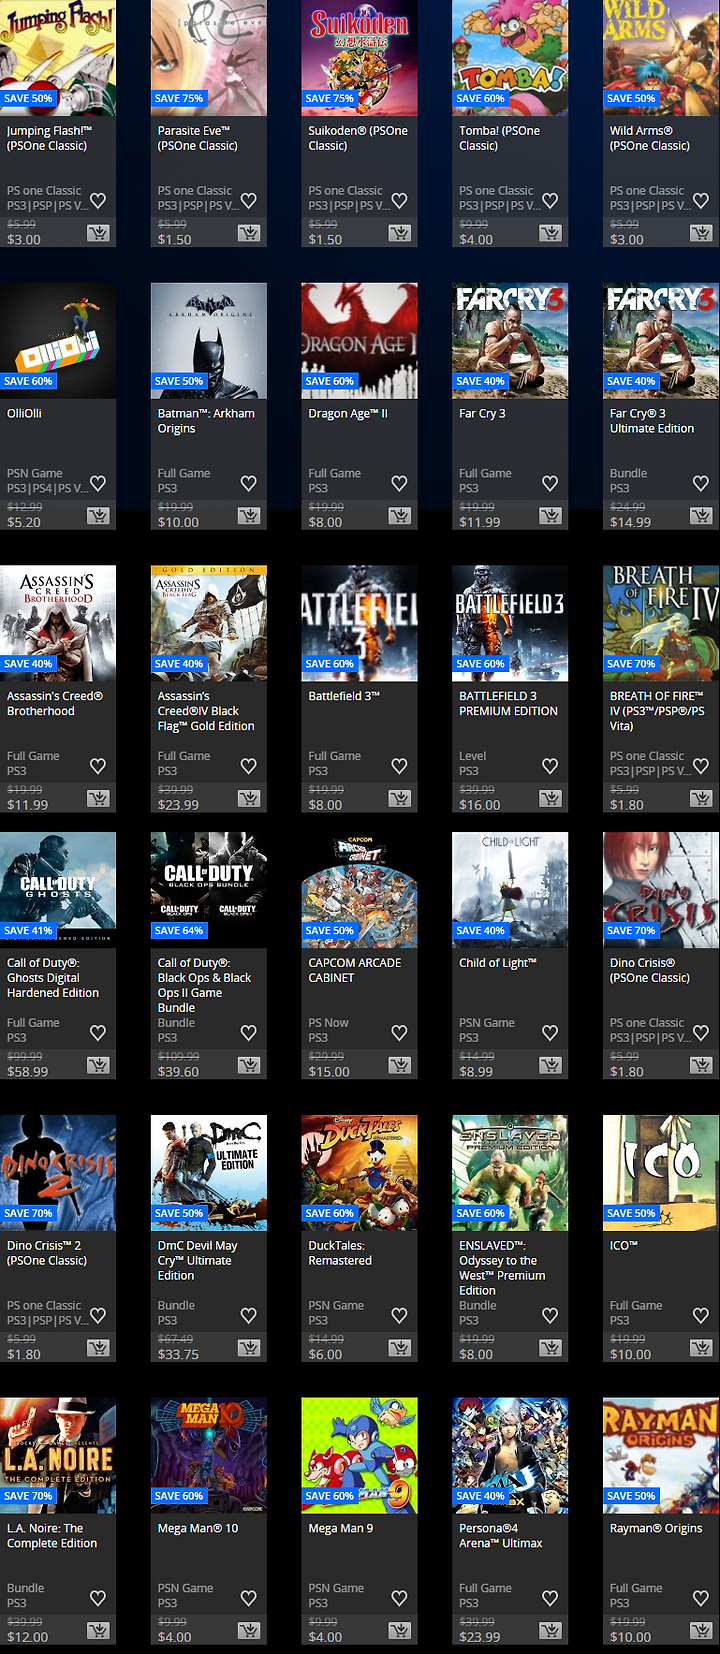The width and height of the screenshot is (720, 1654).
Task: Add Far Cry 3 full game to cart
Action: click(550, 516)
